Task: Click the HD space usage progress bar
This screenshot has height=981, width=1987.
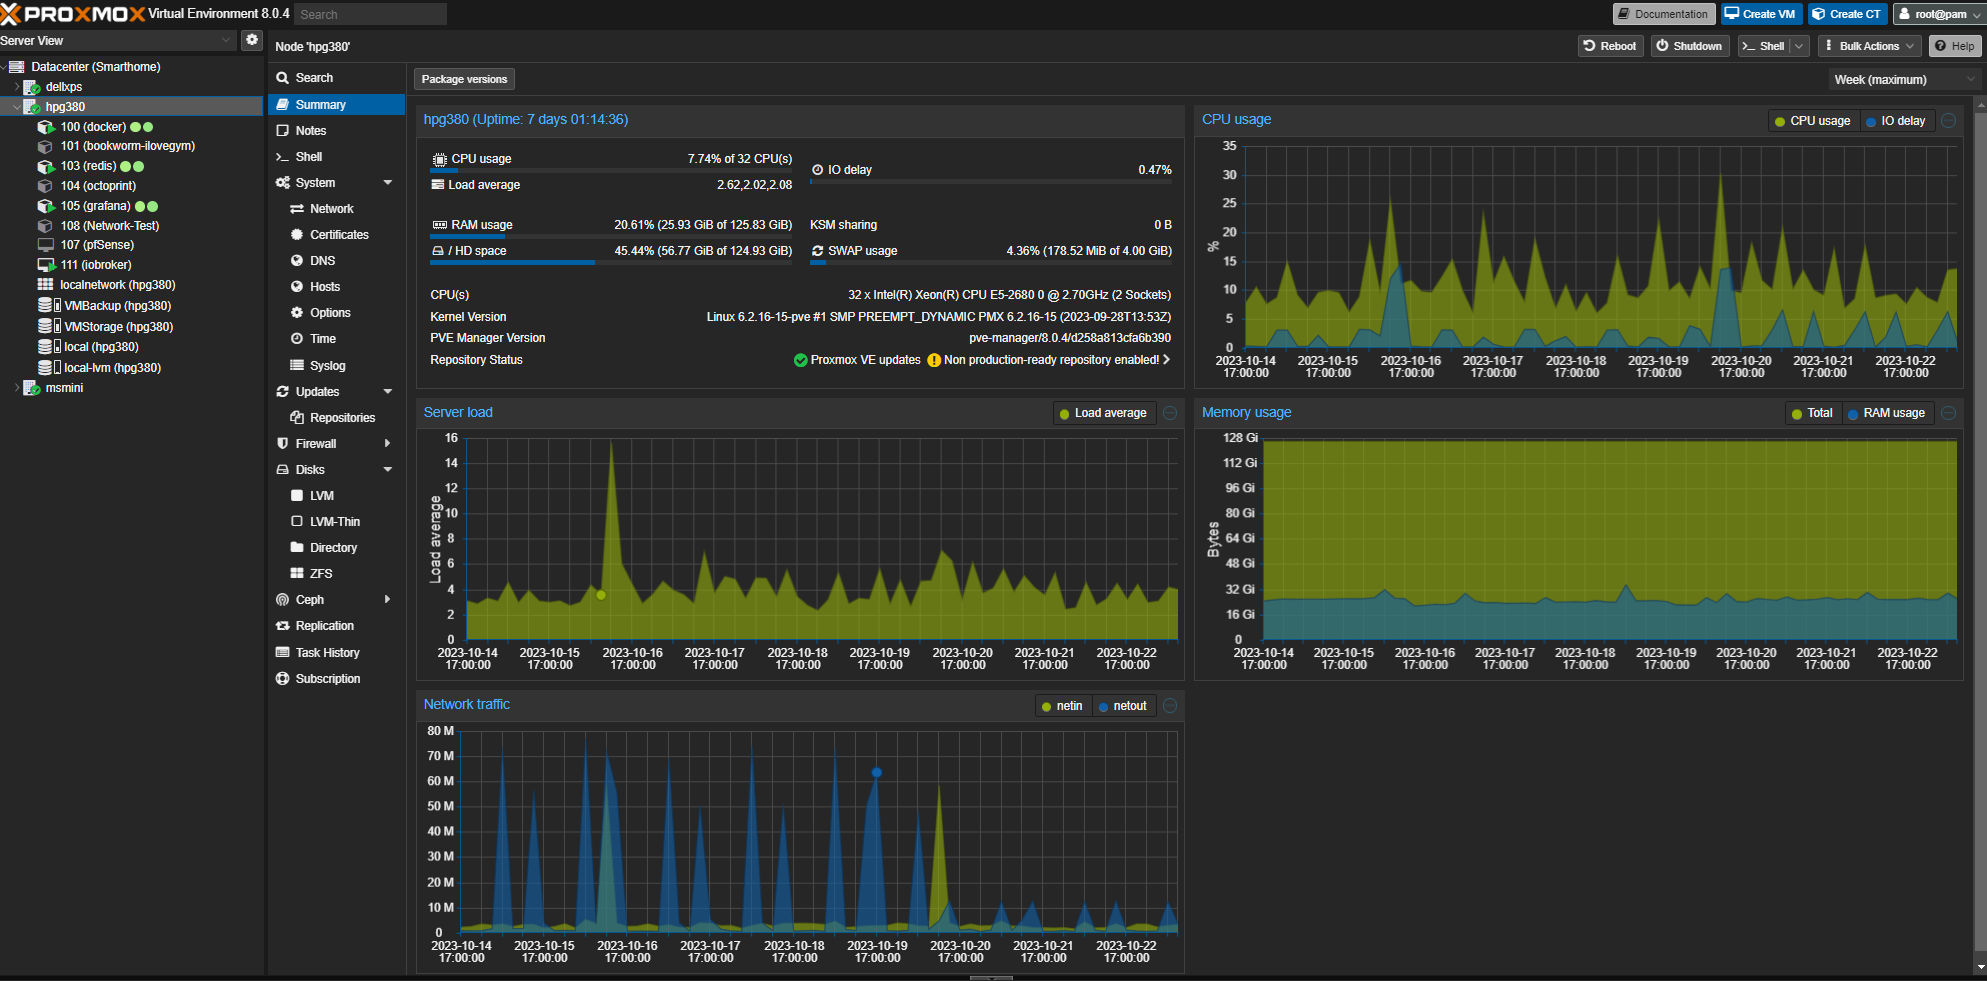Action: pyautogui.click(x=611, y=263)
